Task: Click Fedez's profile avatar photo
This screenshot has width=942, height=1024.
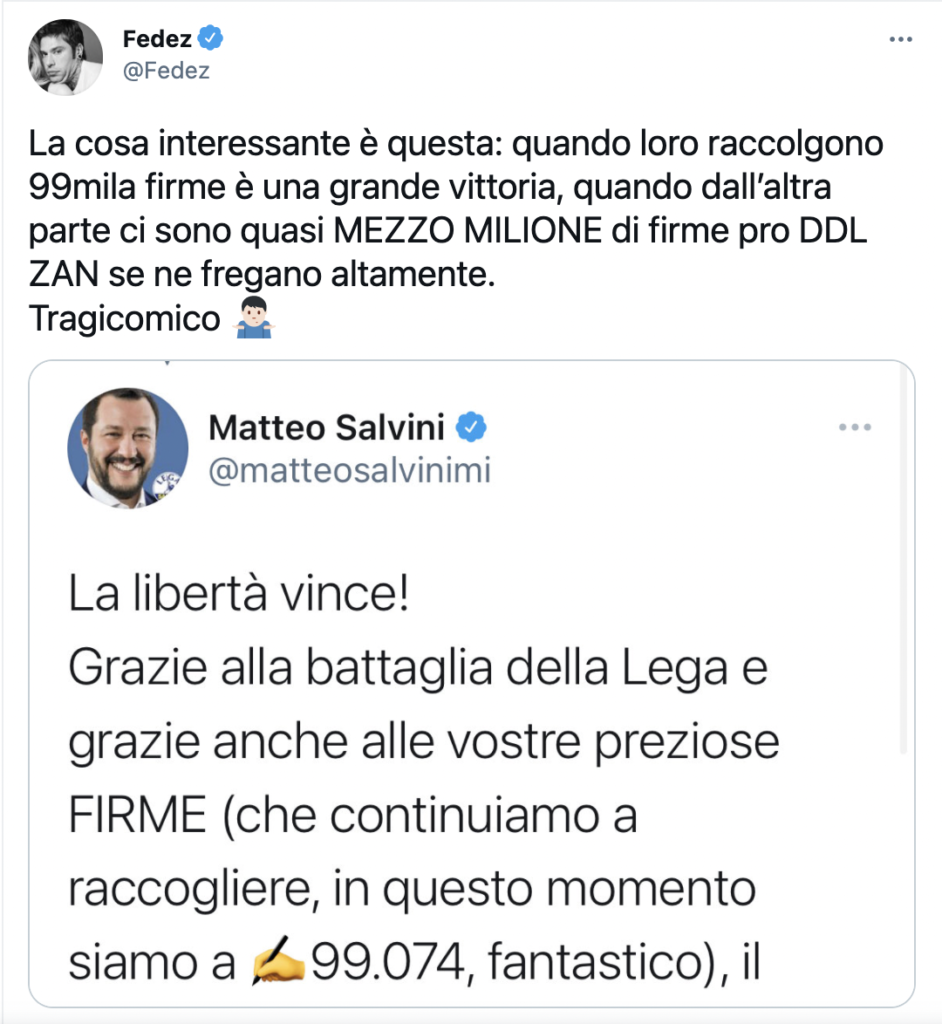Action: pos(65,55)
